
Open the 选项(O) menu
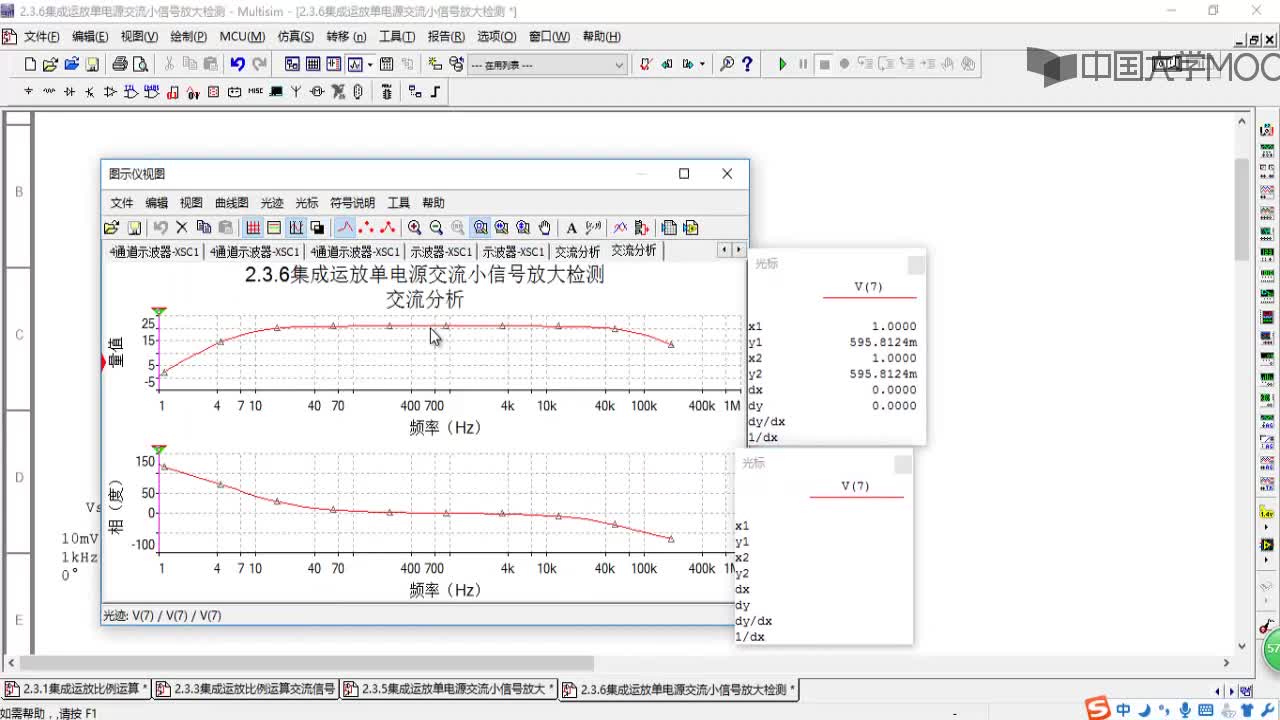coord(496,37)
